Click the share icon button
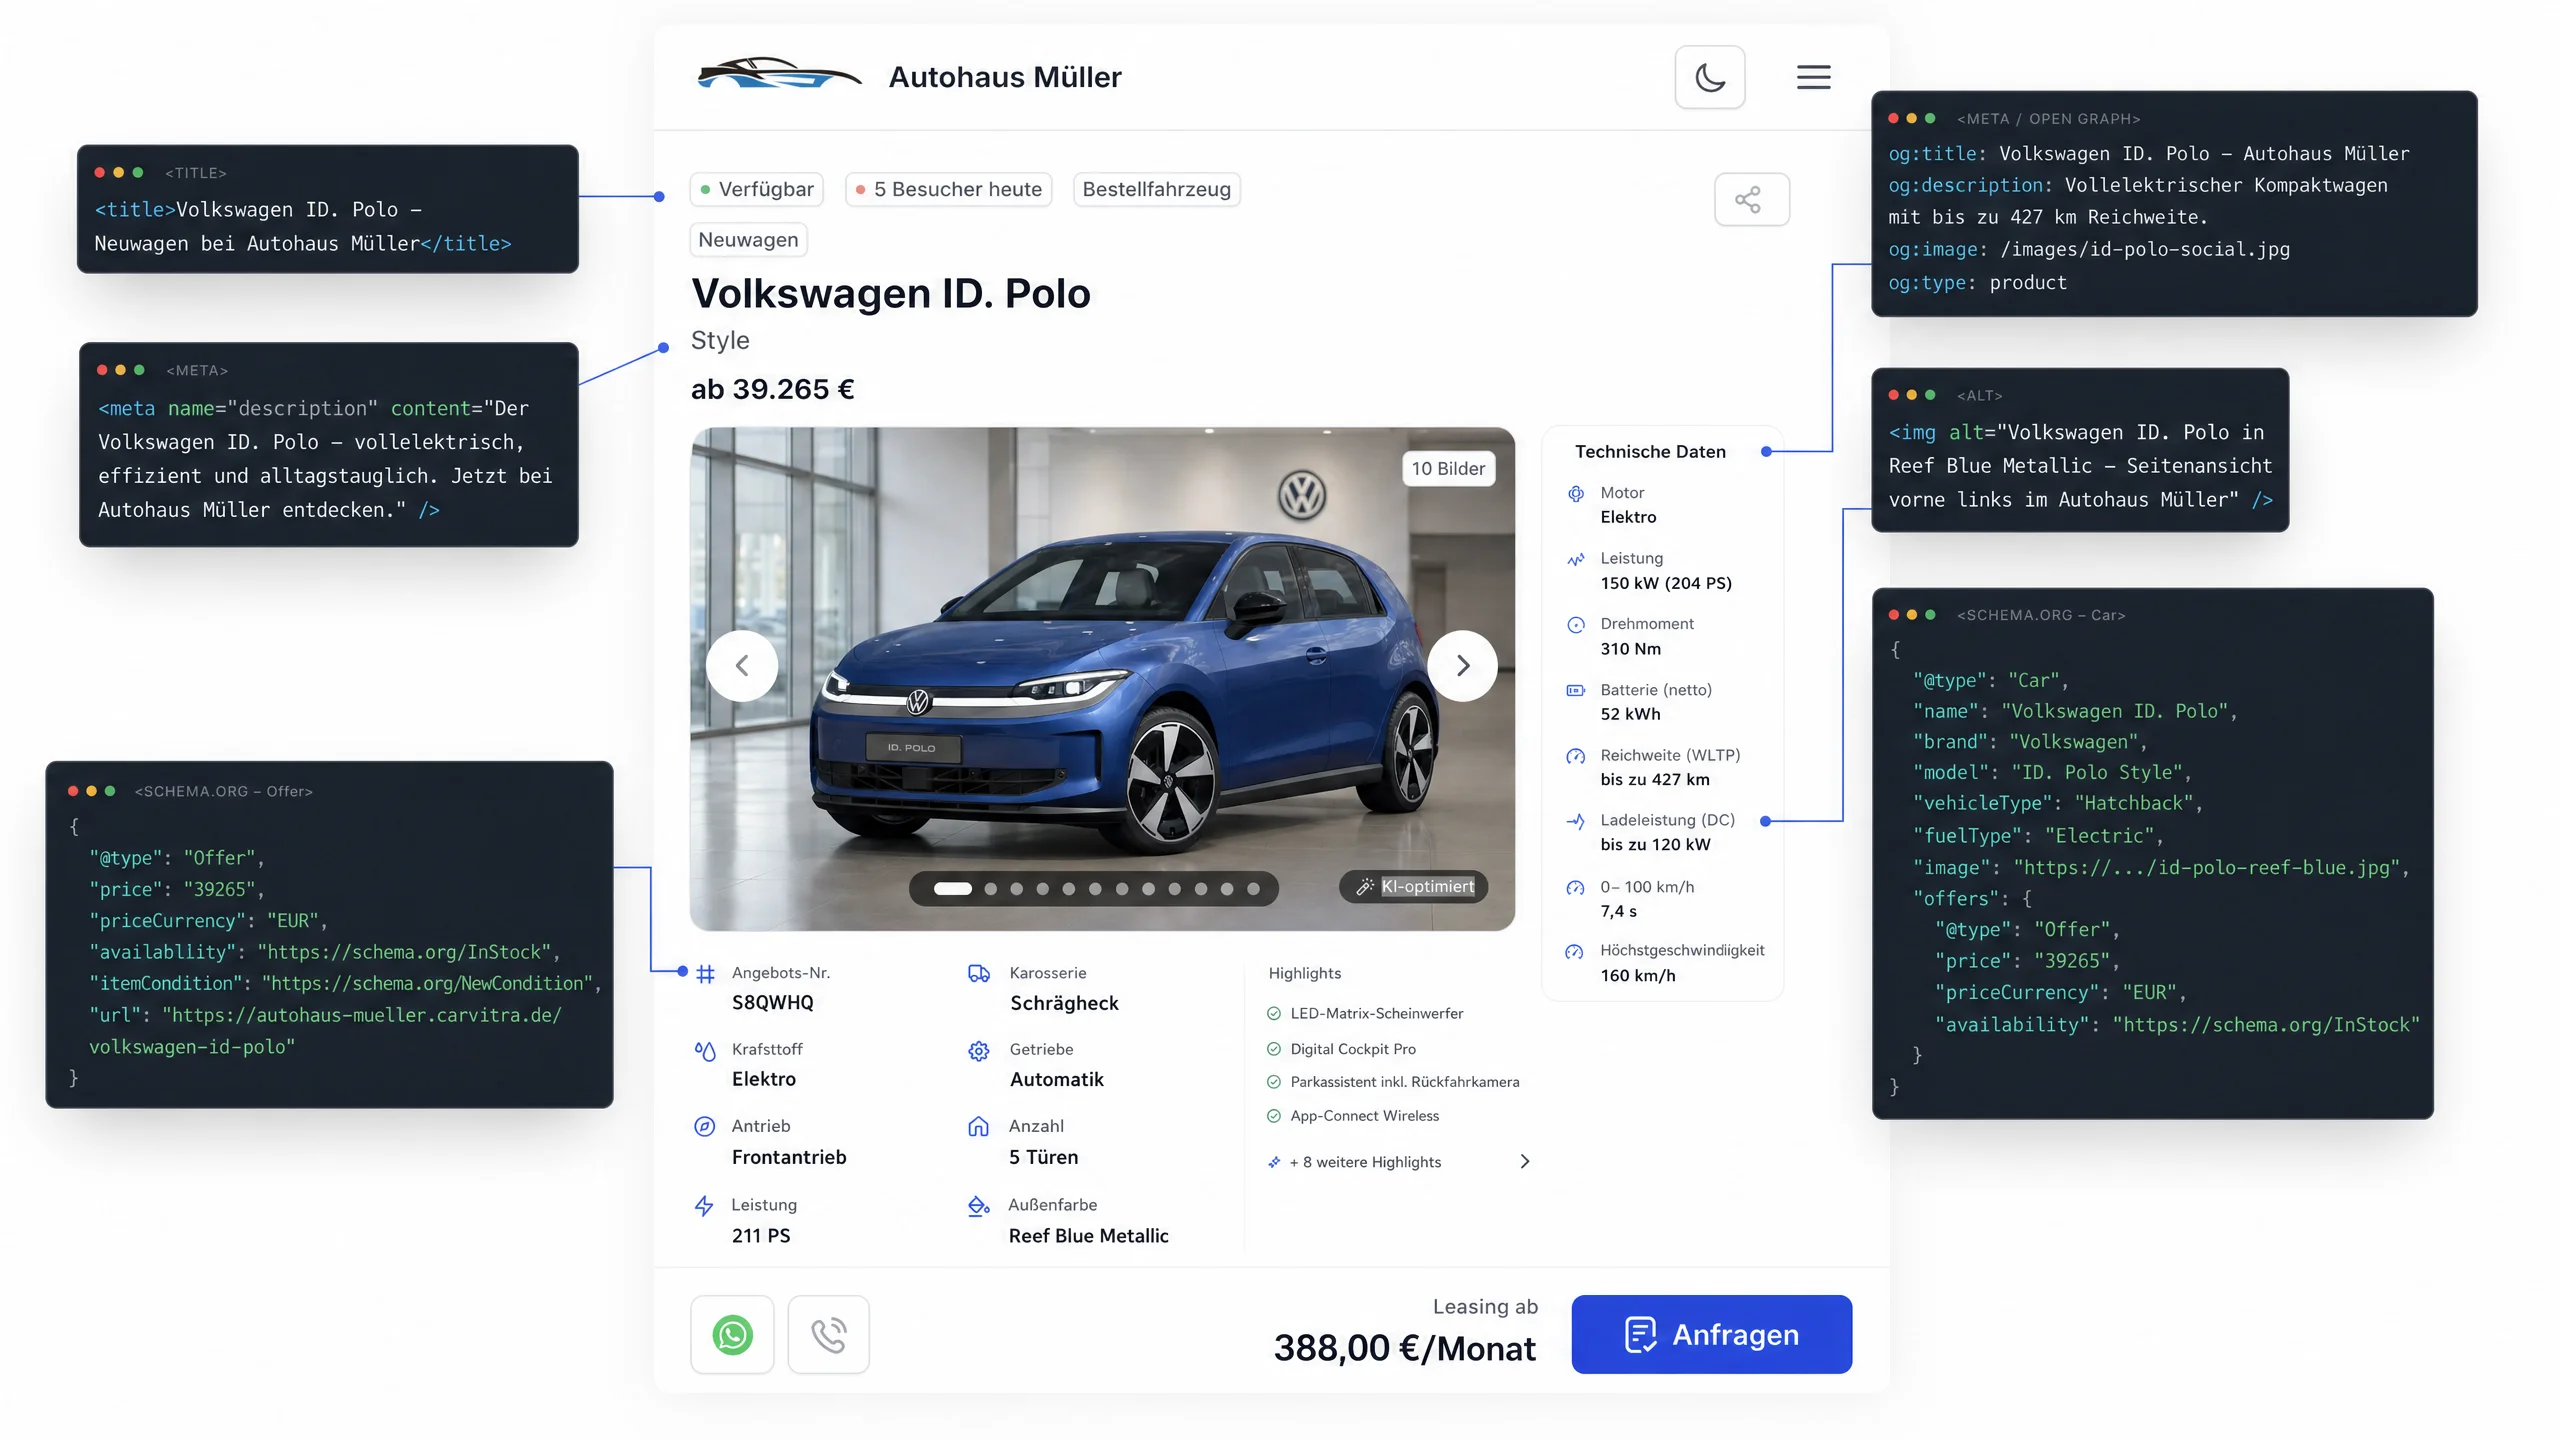This screenshot has height=1440, width=2560. 1751,200
